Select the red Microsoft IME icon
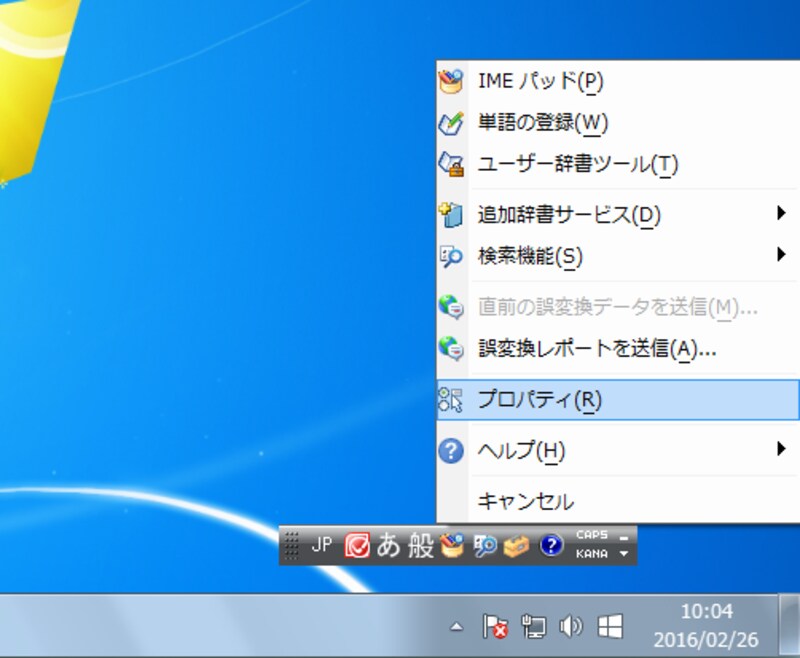 [x=356, y=545]
